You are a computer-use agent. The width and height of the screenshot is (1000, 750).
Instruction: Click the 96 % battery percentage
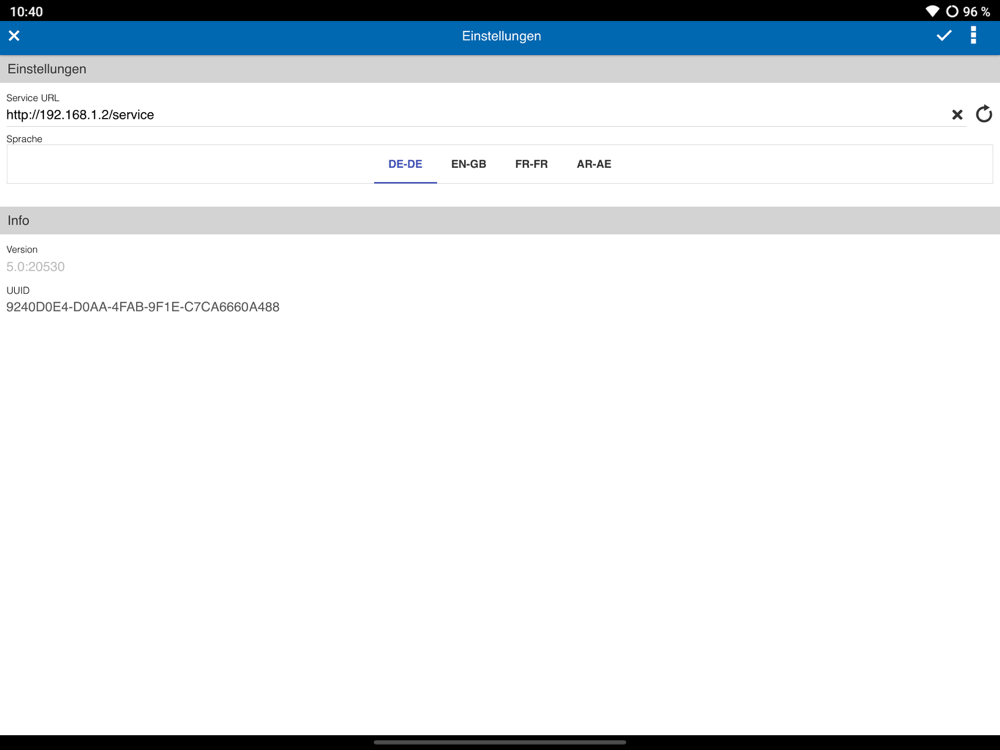click(976, 11)
